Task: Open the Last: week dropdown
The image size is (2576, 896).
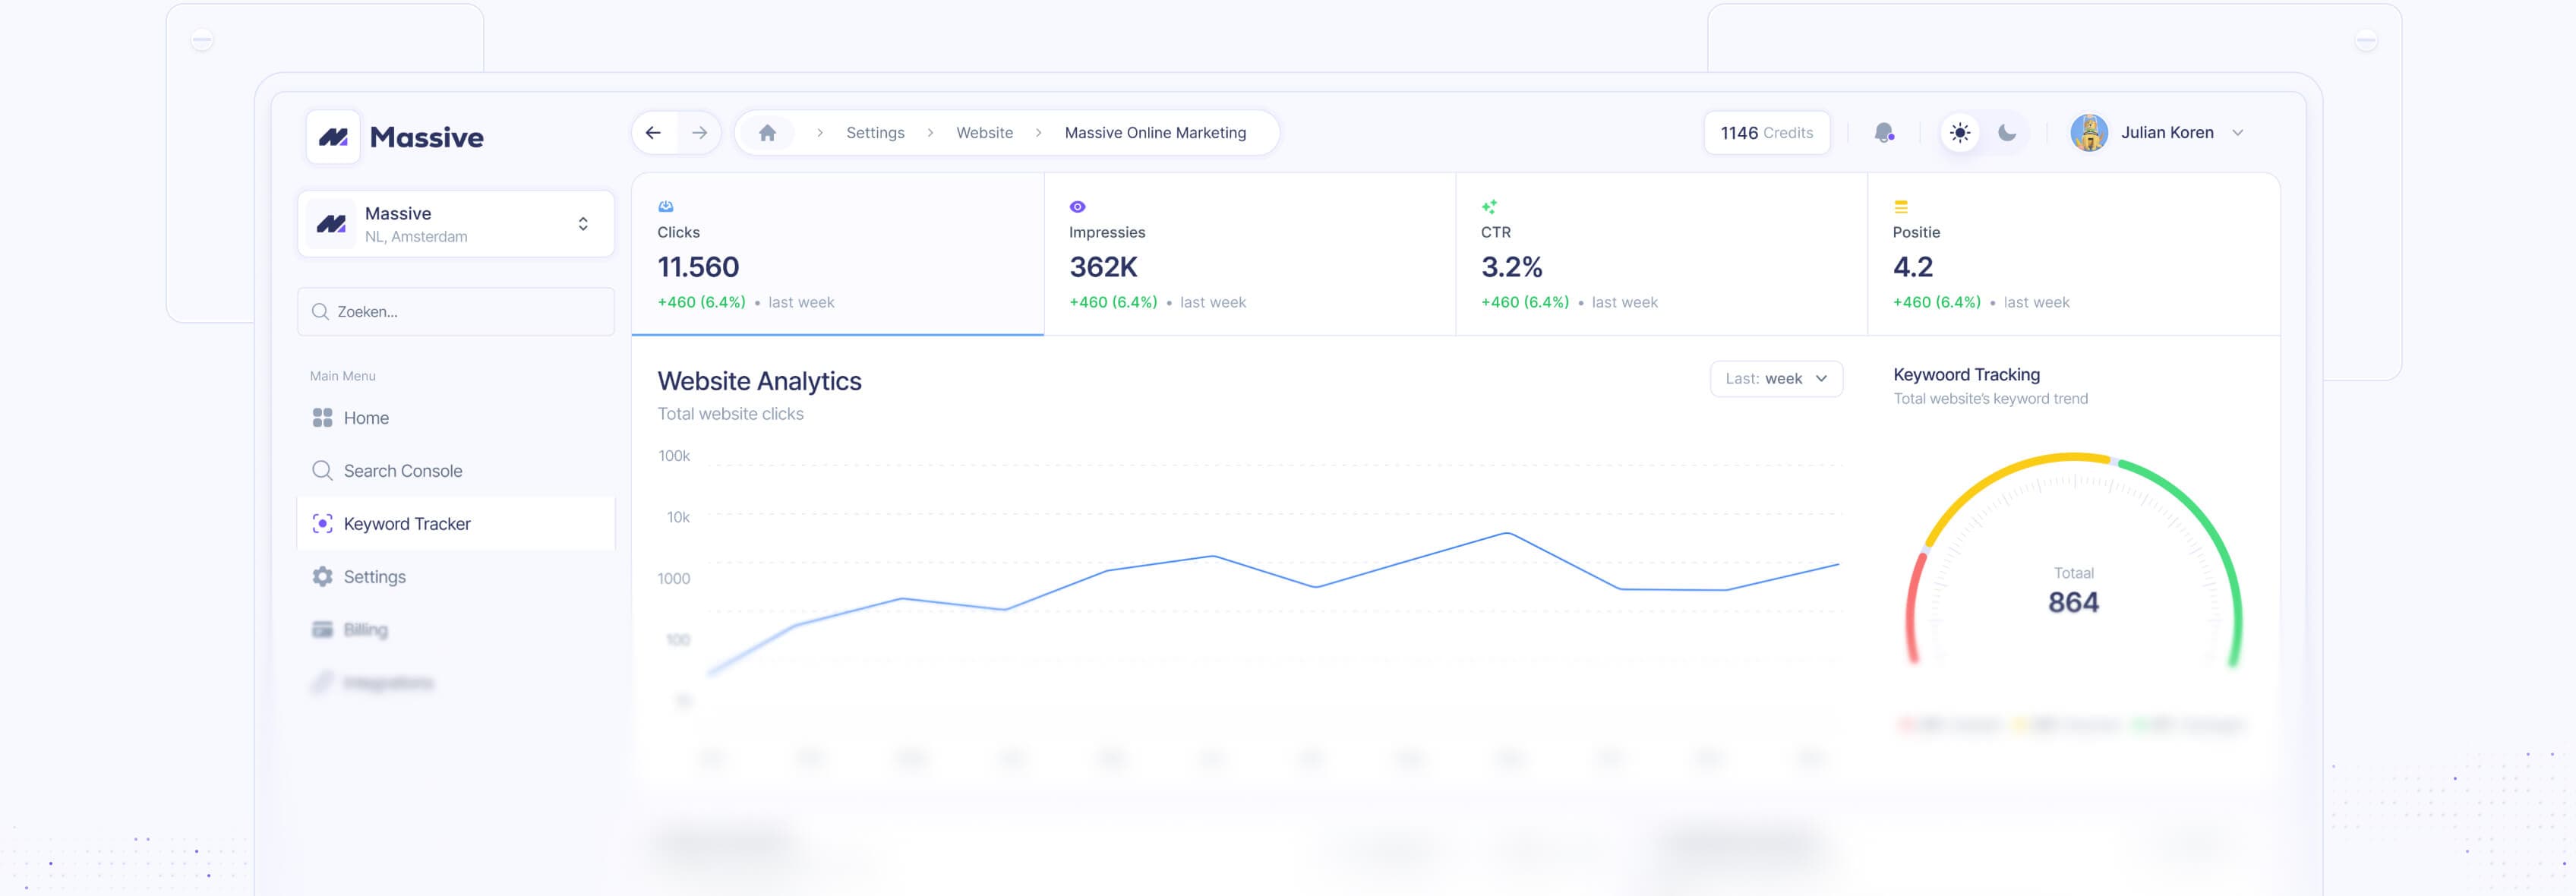Action: [1776, 379]
